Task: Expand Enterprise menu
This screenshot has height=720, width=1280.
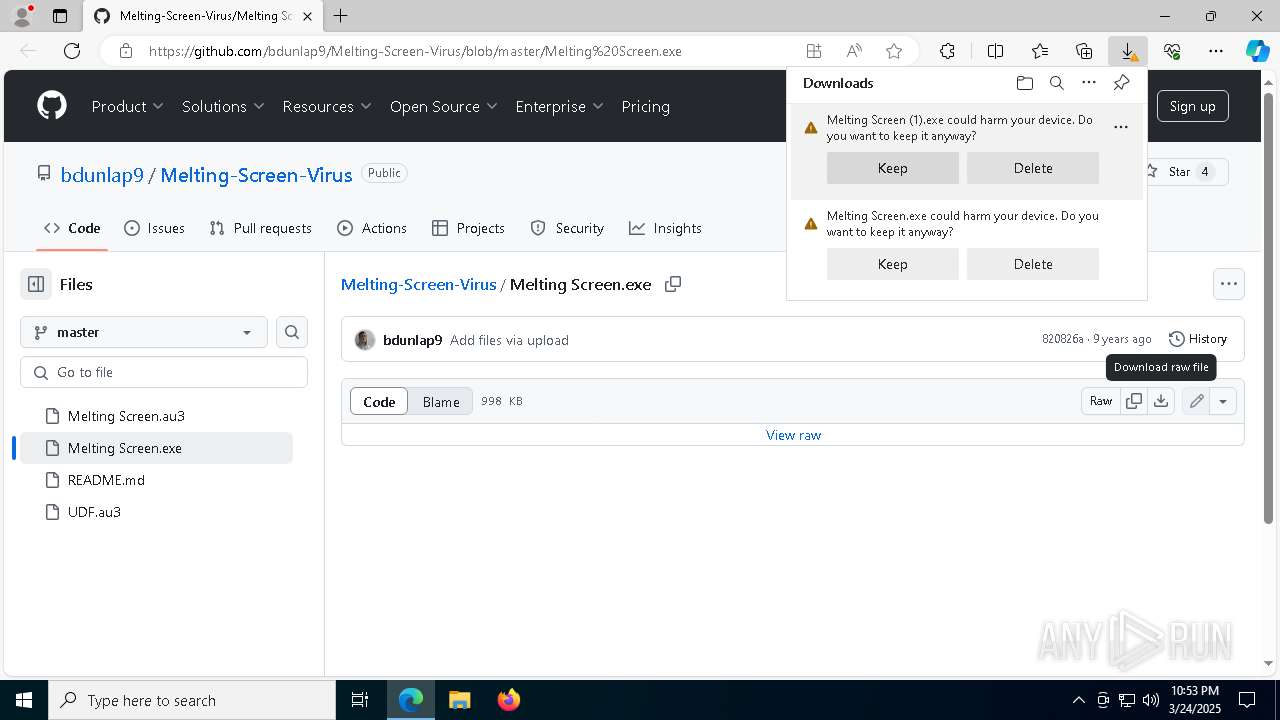Action: (x=559, y=106)
